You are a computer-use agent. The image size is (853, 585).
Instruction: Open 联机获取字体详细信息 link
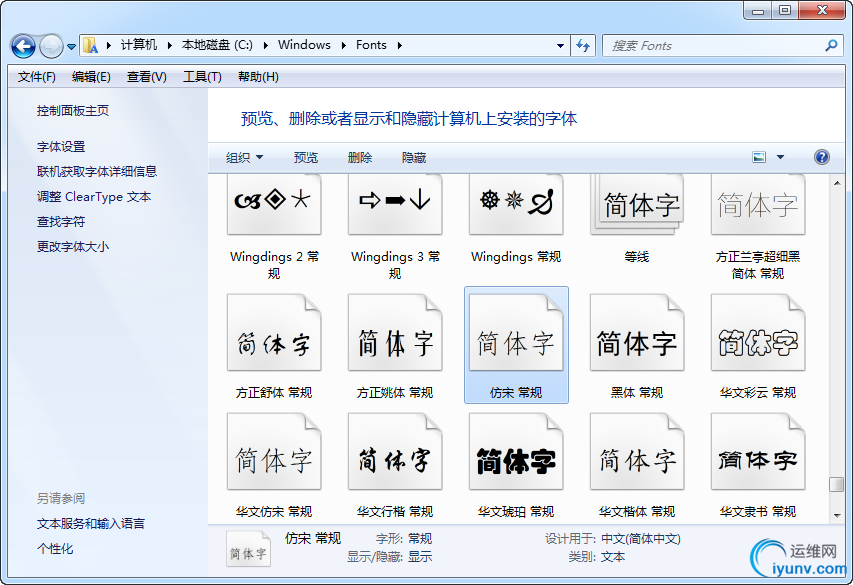pos(97,172)
